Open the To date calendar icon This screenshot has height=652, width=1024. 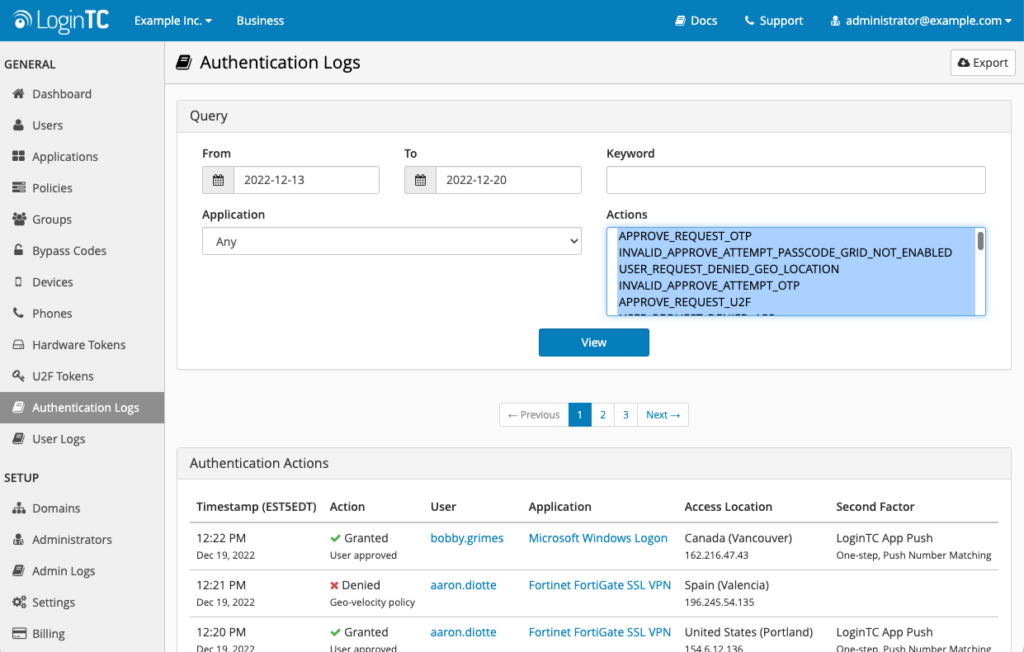(420, 180)
